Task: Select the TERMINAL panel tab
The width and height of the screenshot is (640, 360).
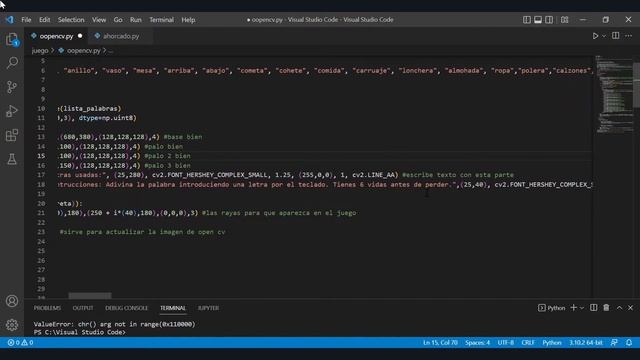Action: (x=173, y=308)
